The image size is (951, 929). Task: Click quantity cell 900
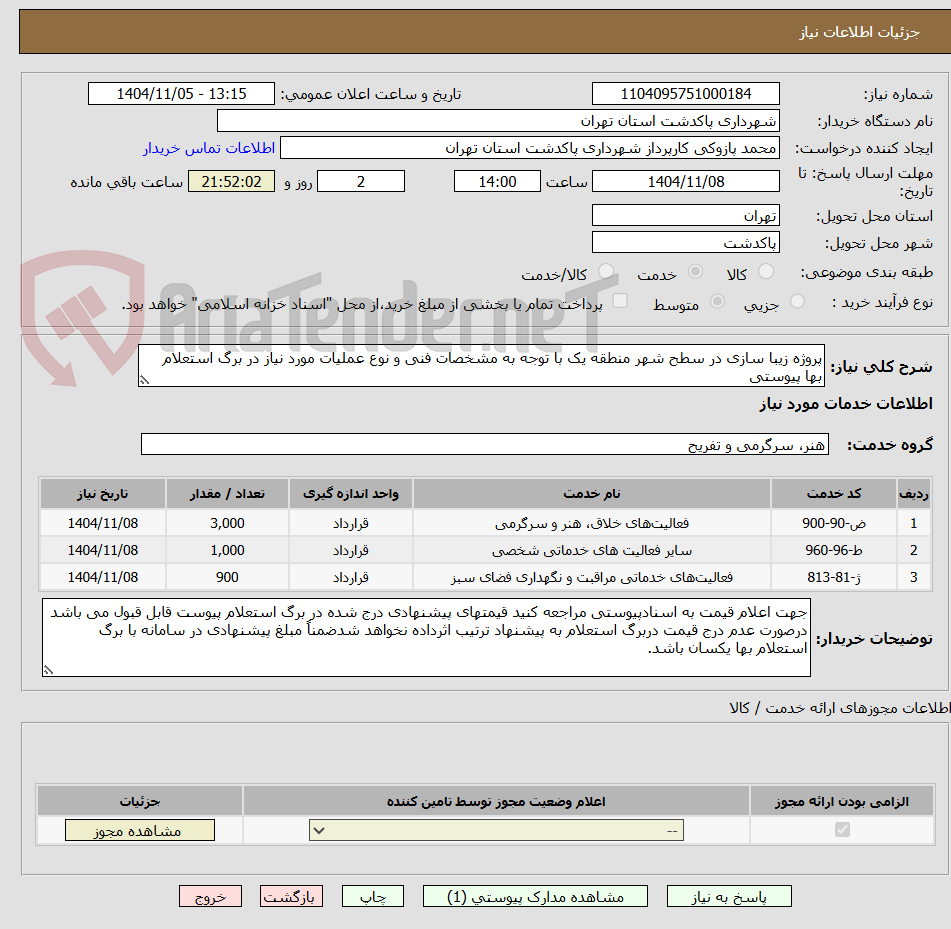click(x=227, y=577)
